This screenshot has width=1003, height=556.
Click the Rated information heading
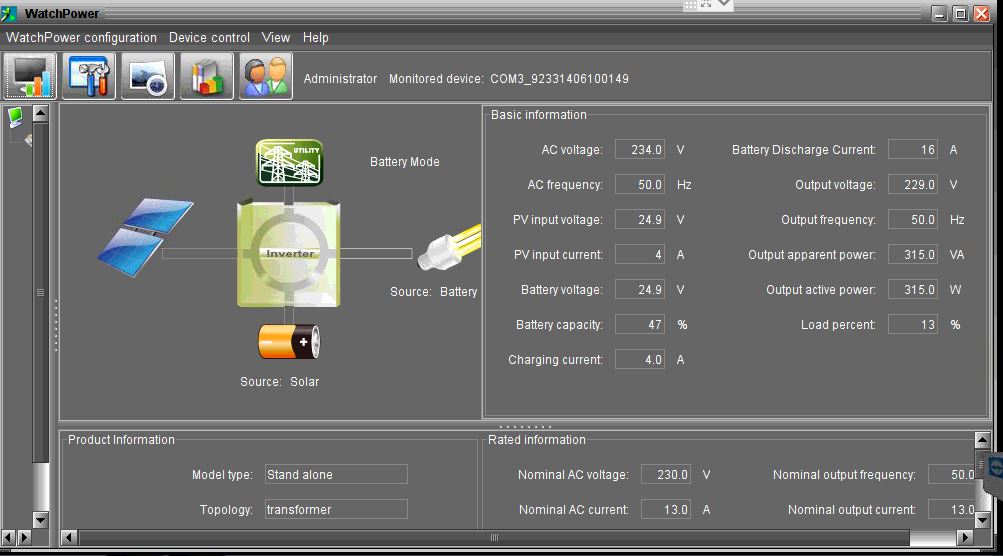coord(537,440)
